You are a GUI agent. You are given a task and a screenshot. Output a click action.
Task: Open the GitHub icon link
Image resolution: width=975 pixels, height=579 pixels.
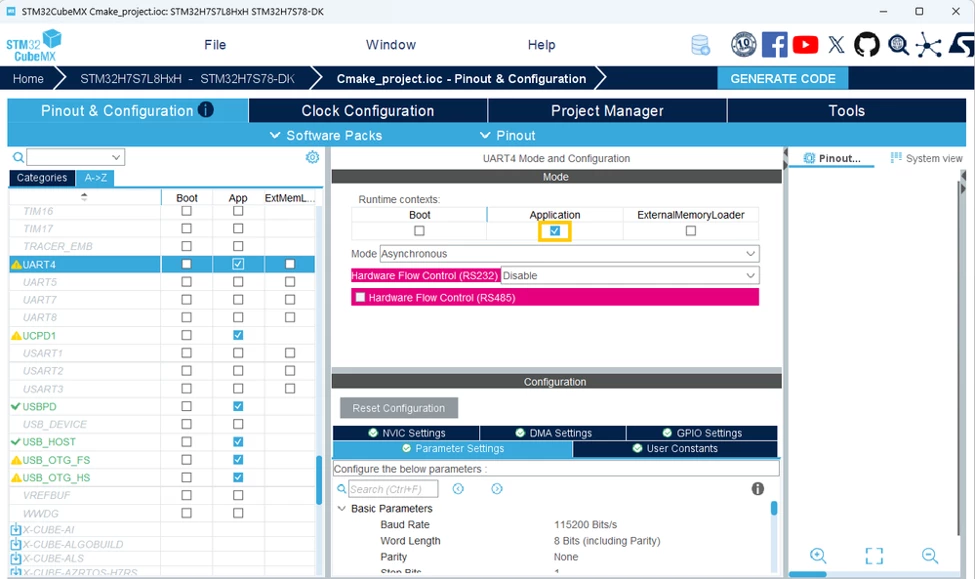[x=867, y=45]
